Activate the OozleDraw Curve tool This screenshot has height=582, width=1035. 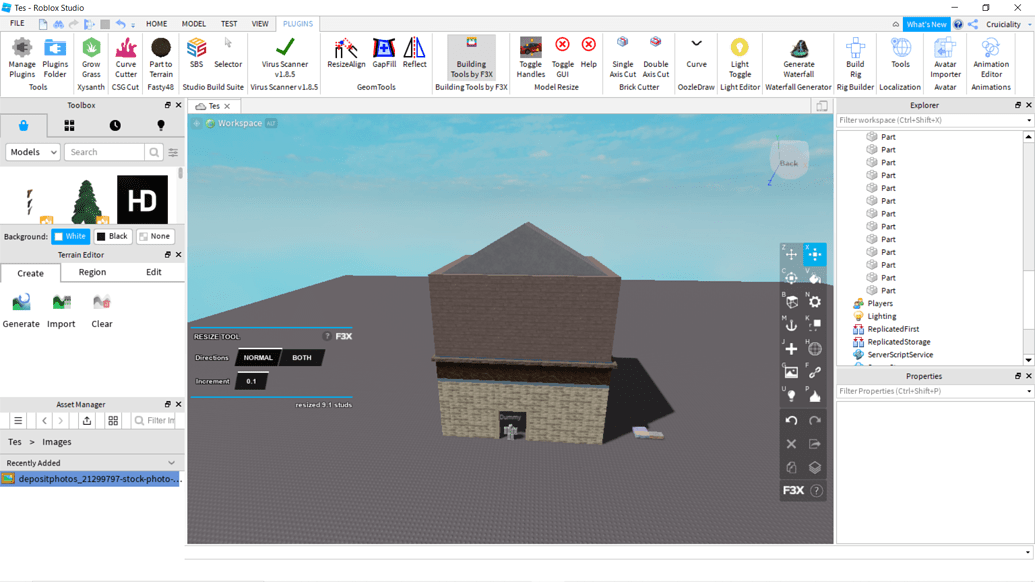pos(696,53)
